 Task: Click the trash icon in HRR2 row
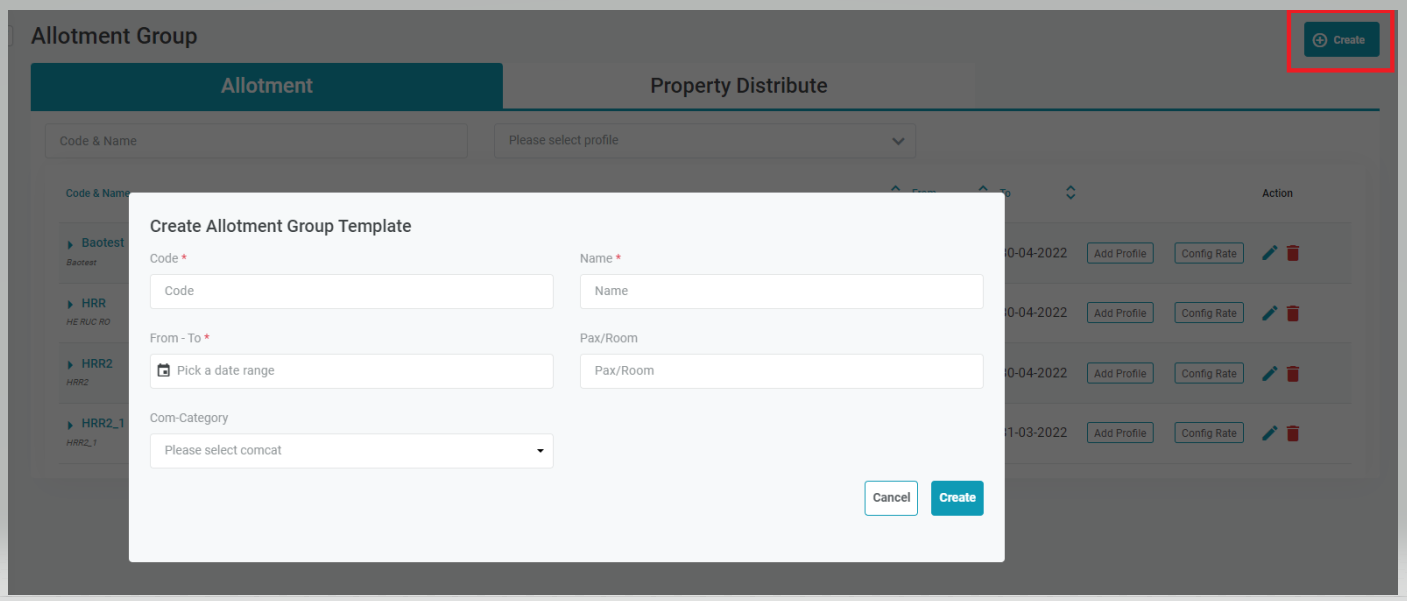1293,373
